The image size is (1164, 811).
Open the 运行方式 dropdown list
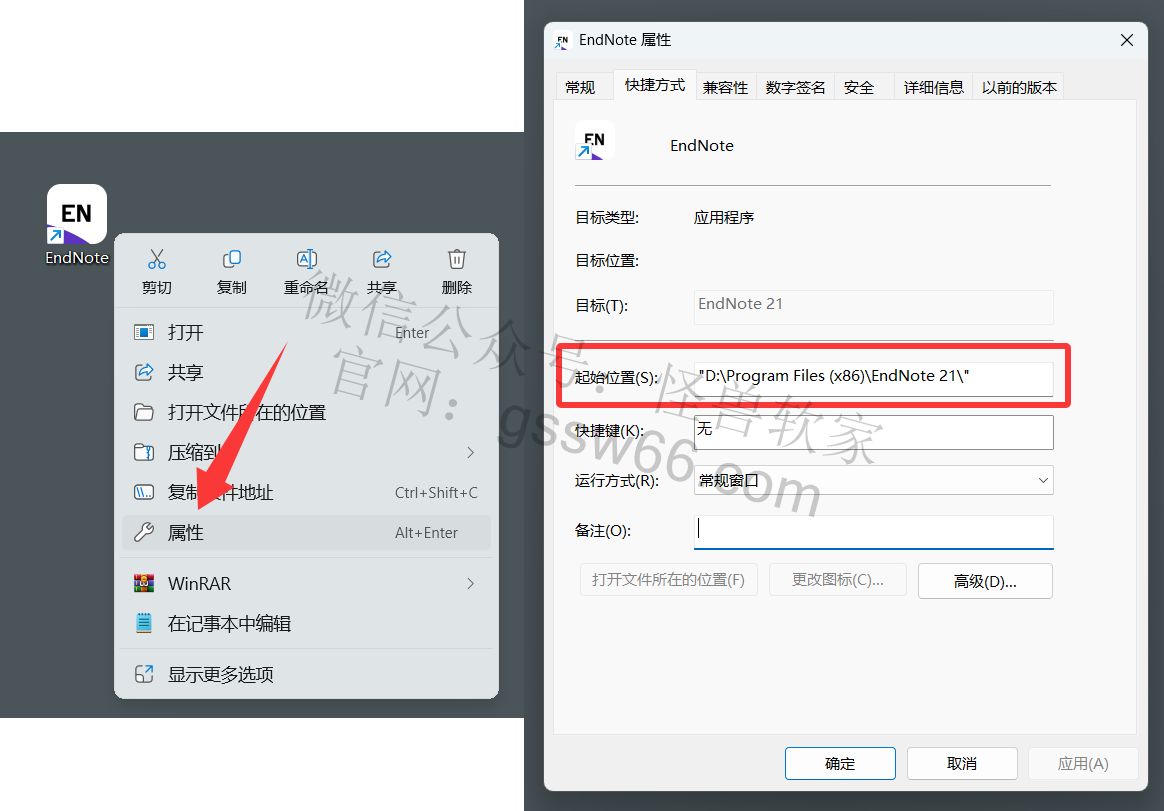[x=873, y=480]
